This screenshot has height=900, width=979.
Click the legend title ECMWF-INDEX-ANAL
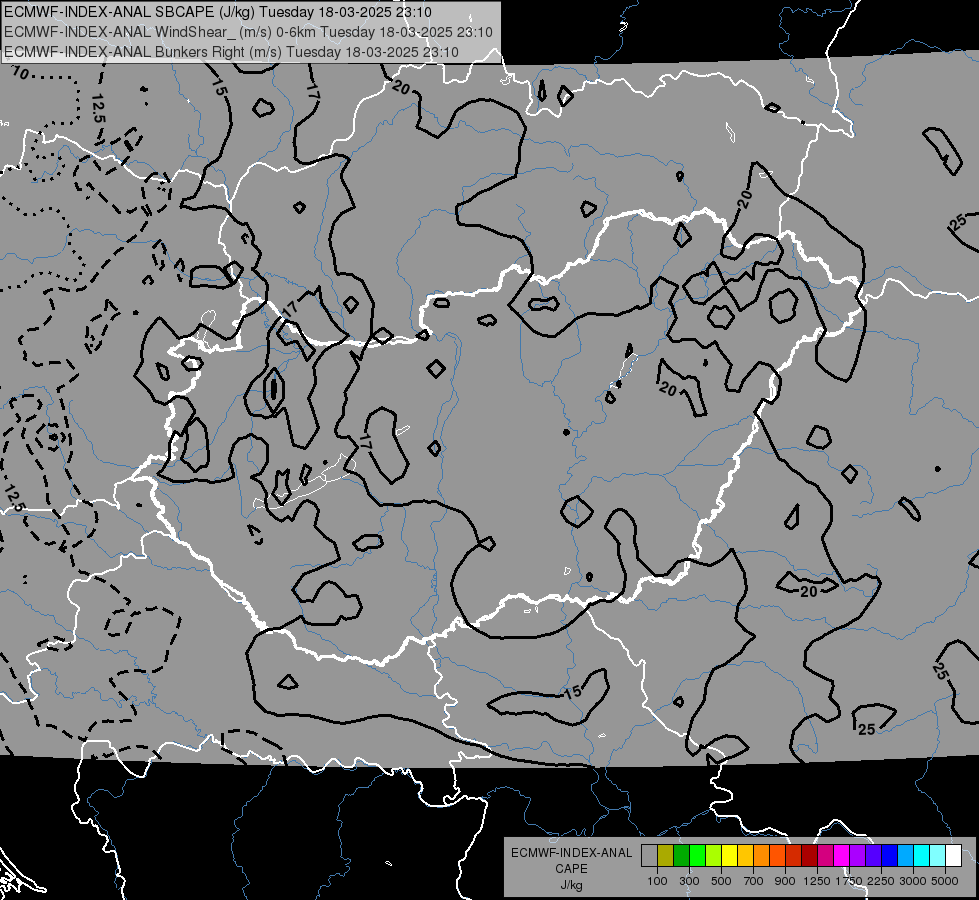click(571, 853)
